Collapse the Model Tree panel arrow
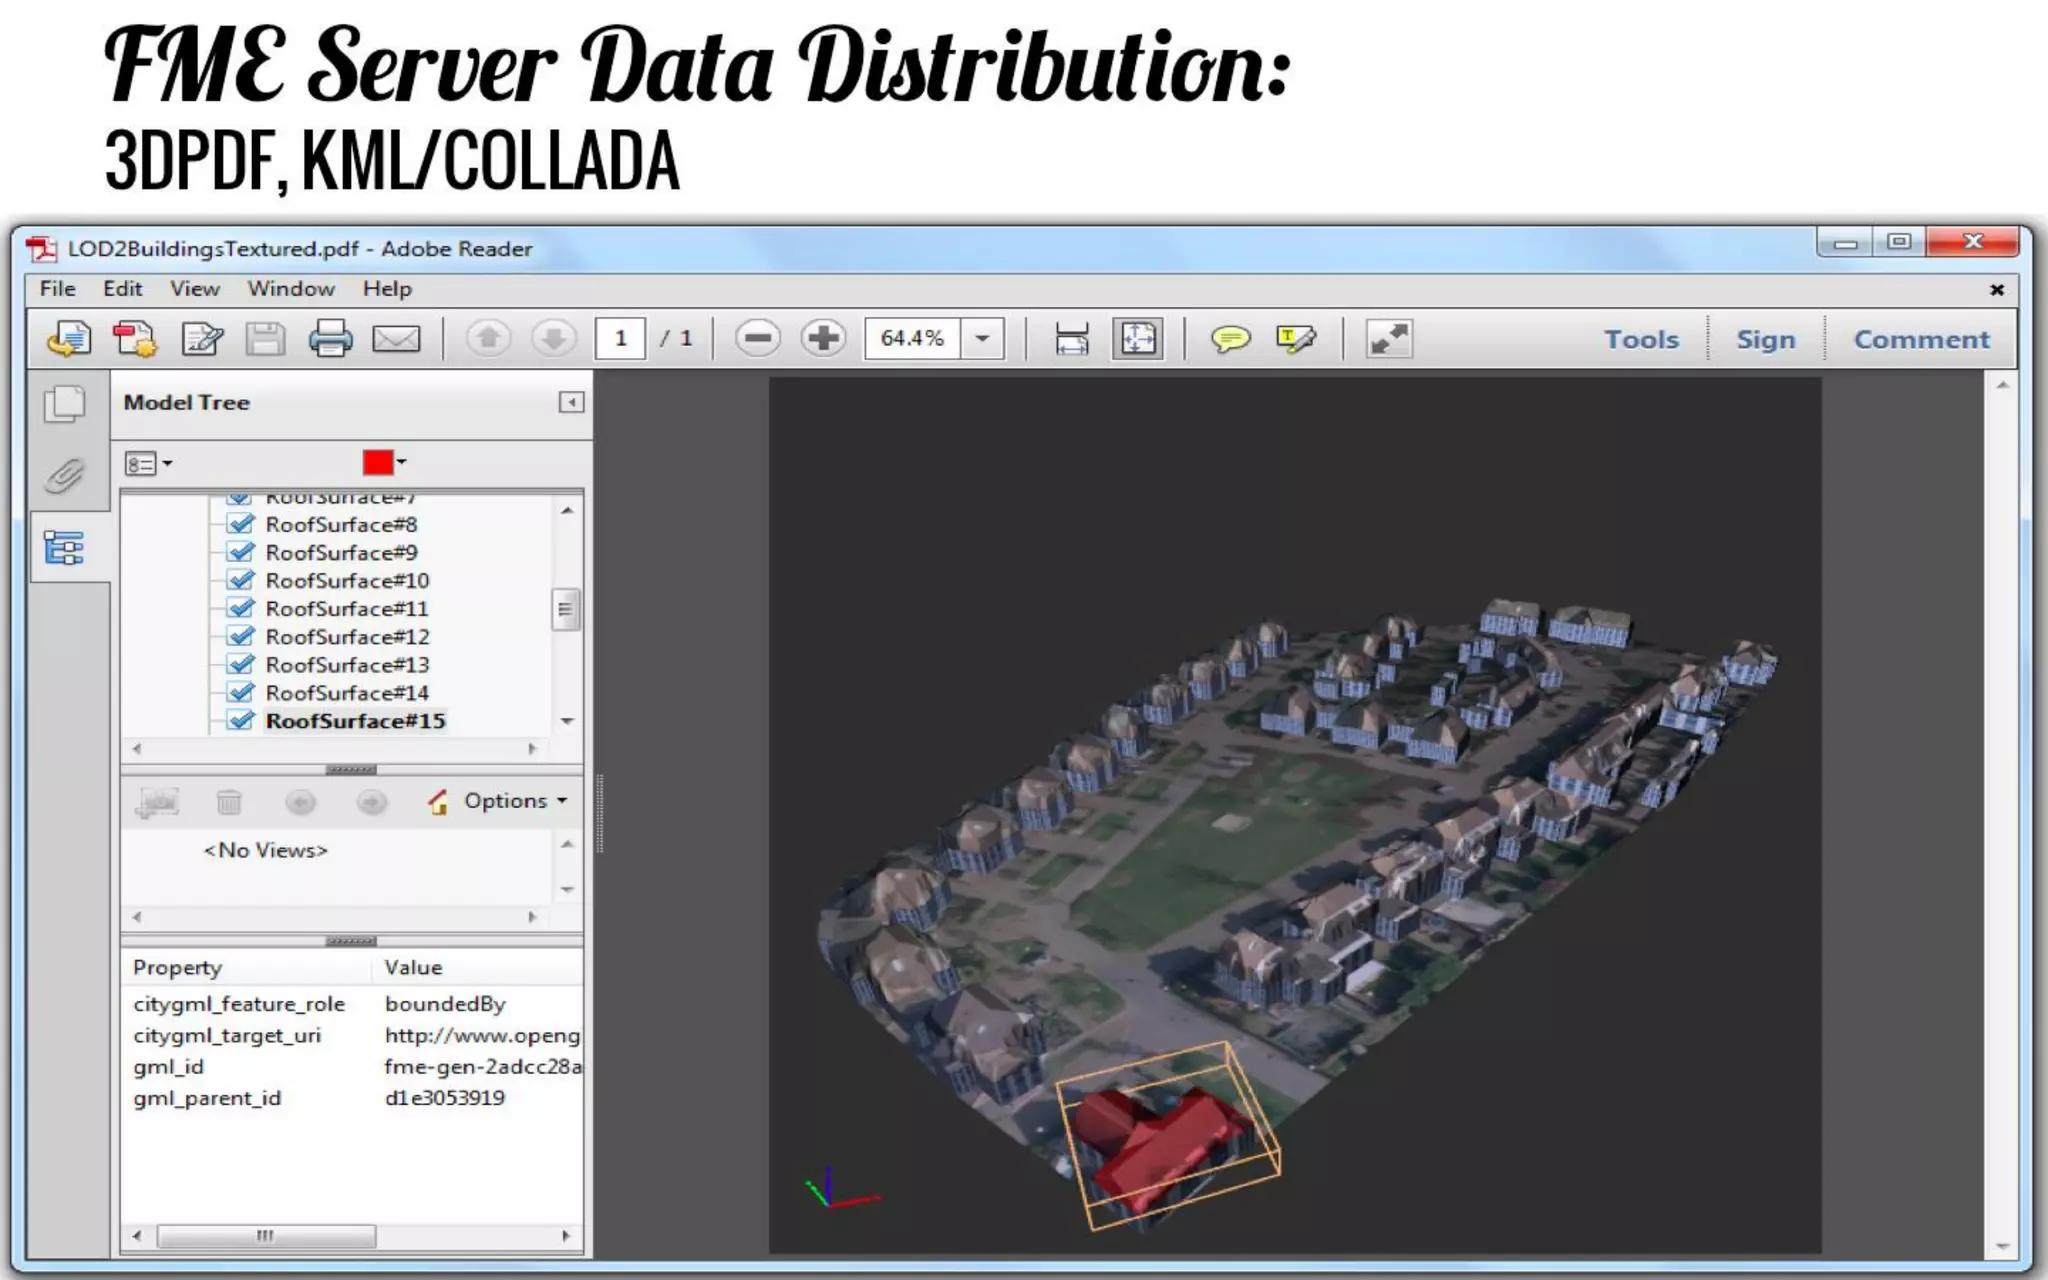 571,402
